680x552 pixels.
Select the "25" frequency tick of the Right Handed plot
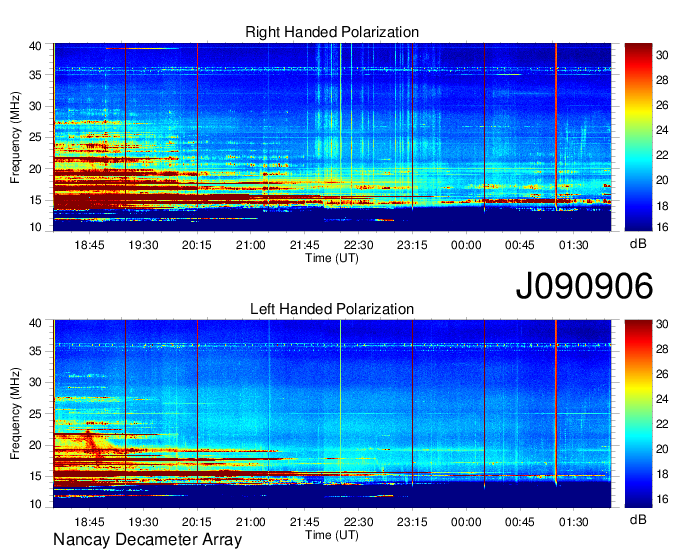click(36, 137)
